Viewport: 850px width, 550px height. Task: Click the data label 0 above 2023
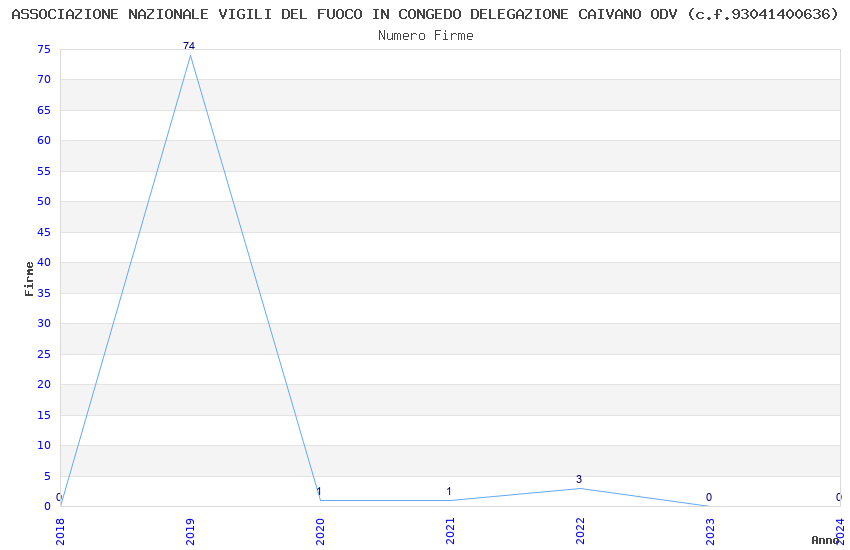pos(709,497)
